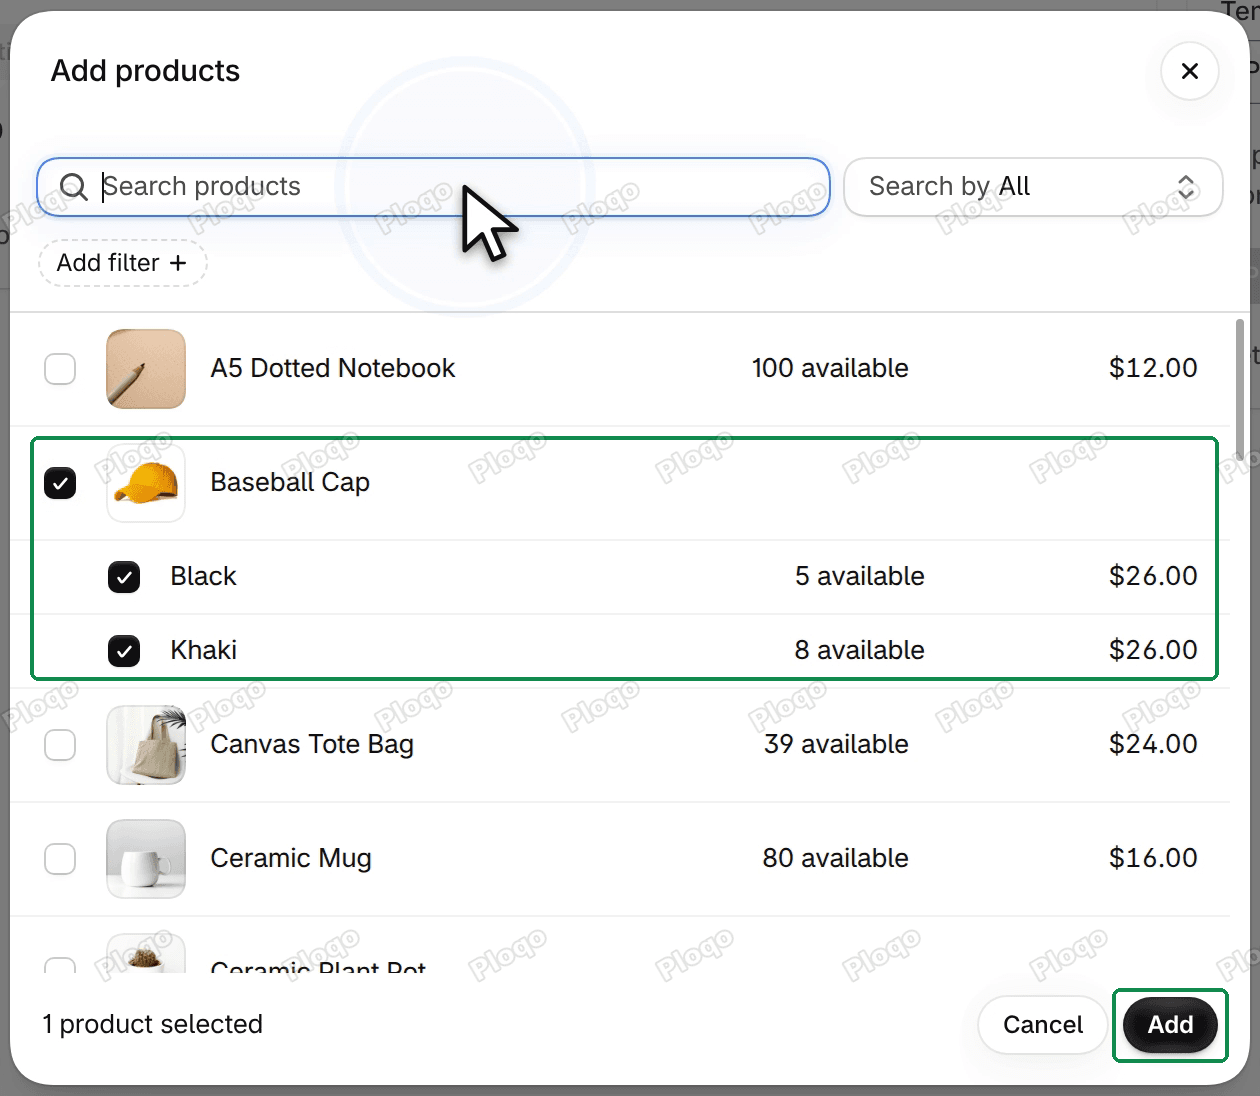Screen dimensions: 1260x1096
Task: Click the product list scrollbar
Action: point(1240,390)
